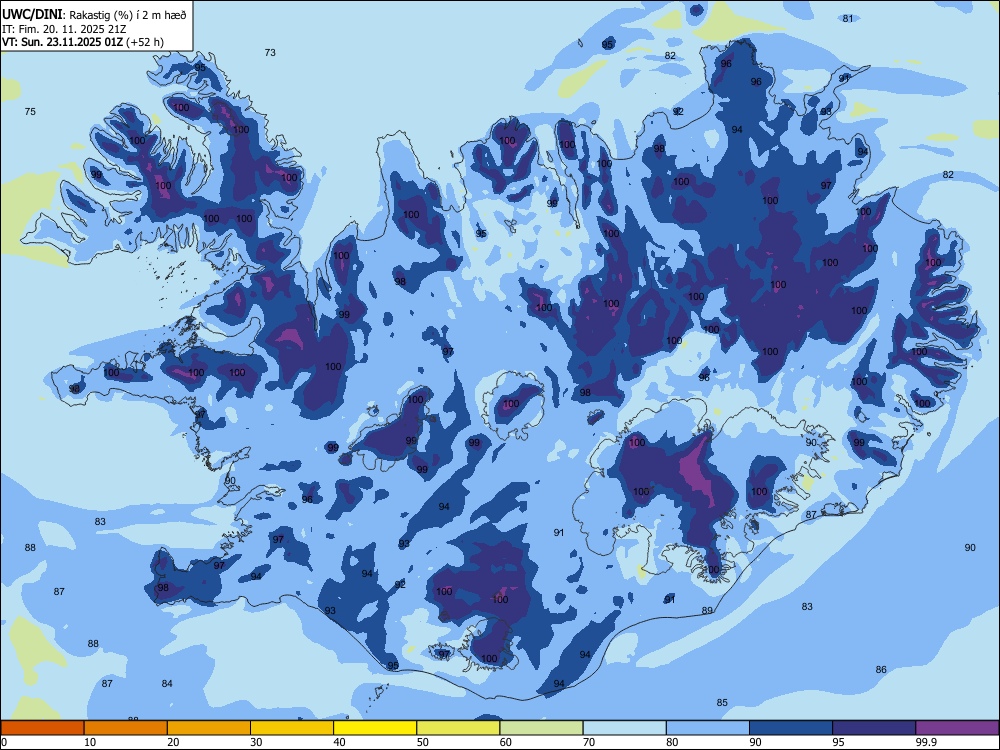This screenshot has height=750, width=1000.
Task: Choose the dark blue 90–95 legend swatch
Action: click(791, 728)
